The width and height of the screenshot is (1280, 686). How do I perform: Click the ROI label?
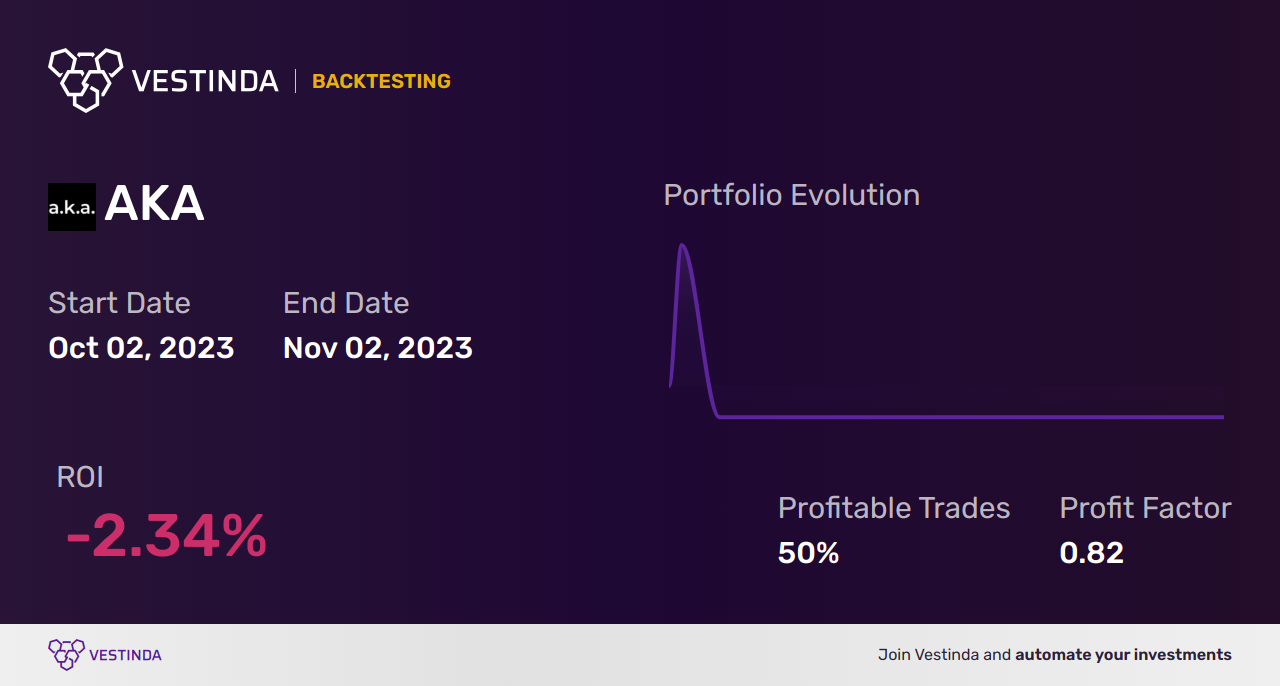point(80,477)
